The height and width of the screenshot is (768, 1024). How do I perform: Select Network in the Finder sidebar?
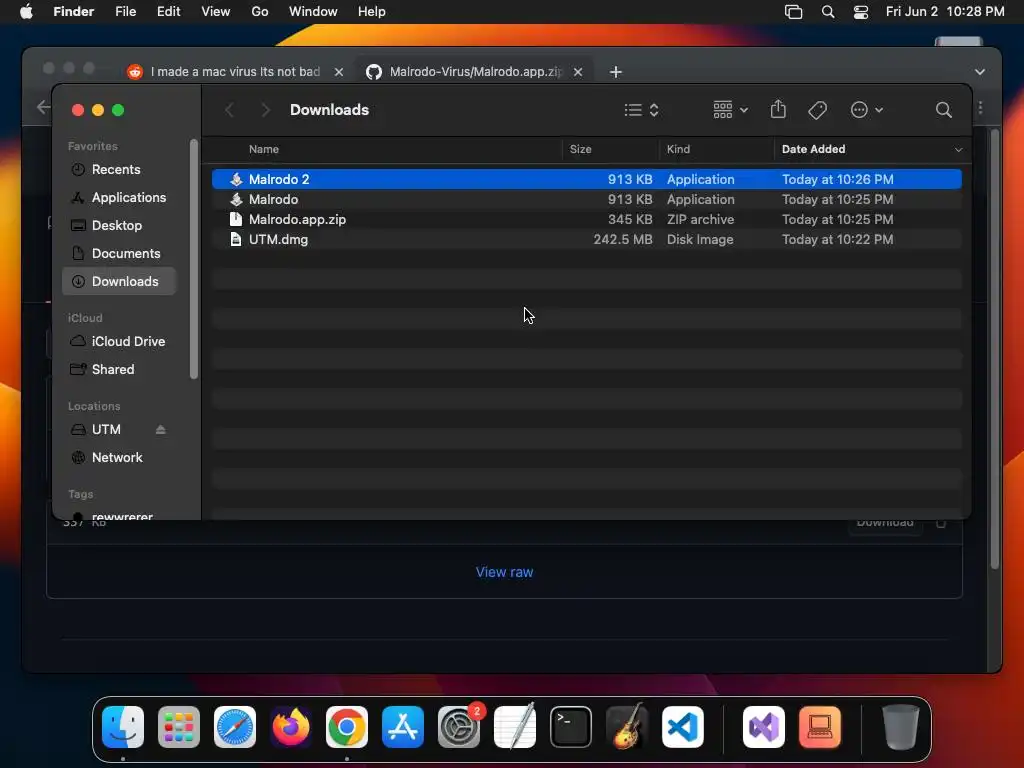(x=119, y=458)
